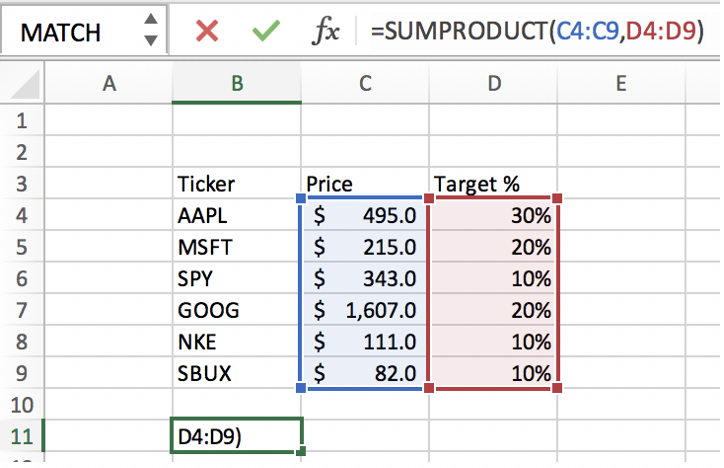
Task: Click the active cell showing D4:D9)
Action: click(x=237, y=436)
